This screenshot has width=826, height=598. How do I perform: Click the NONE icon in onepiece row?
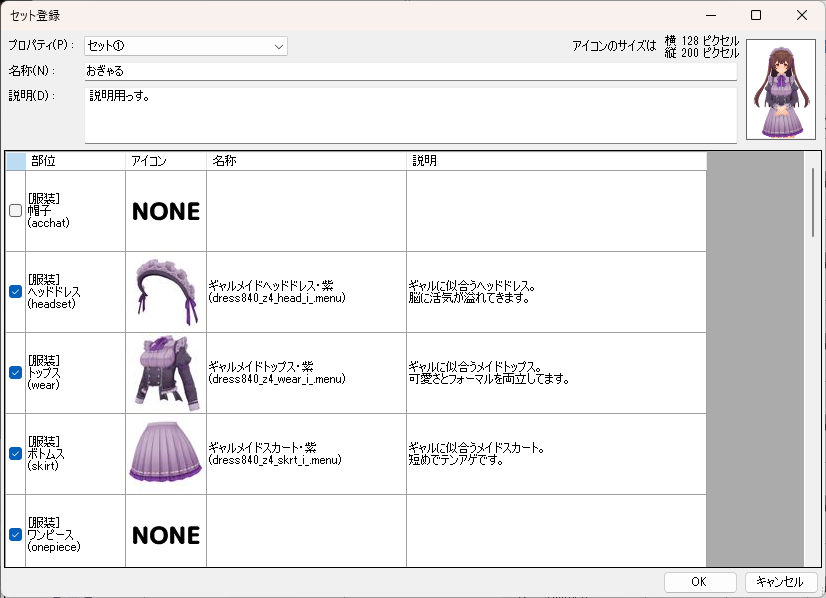pyautogui.click(x=165, y=535)
